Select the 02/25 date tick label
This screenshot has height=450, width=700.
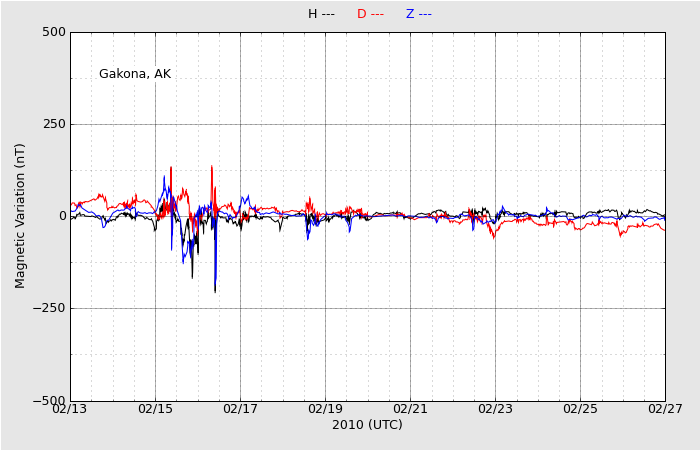coord(580,408)
